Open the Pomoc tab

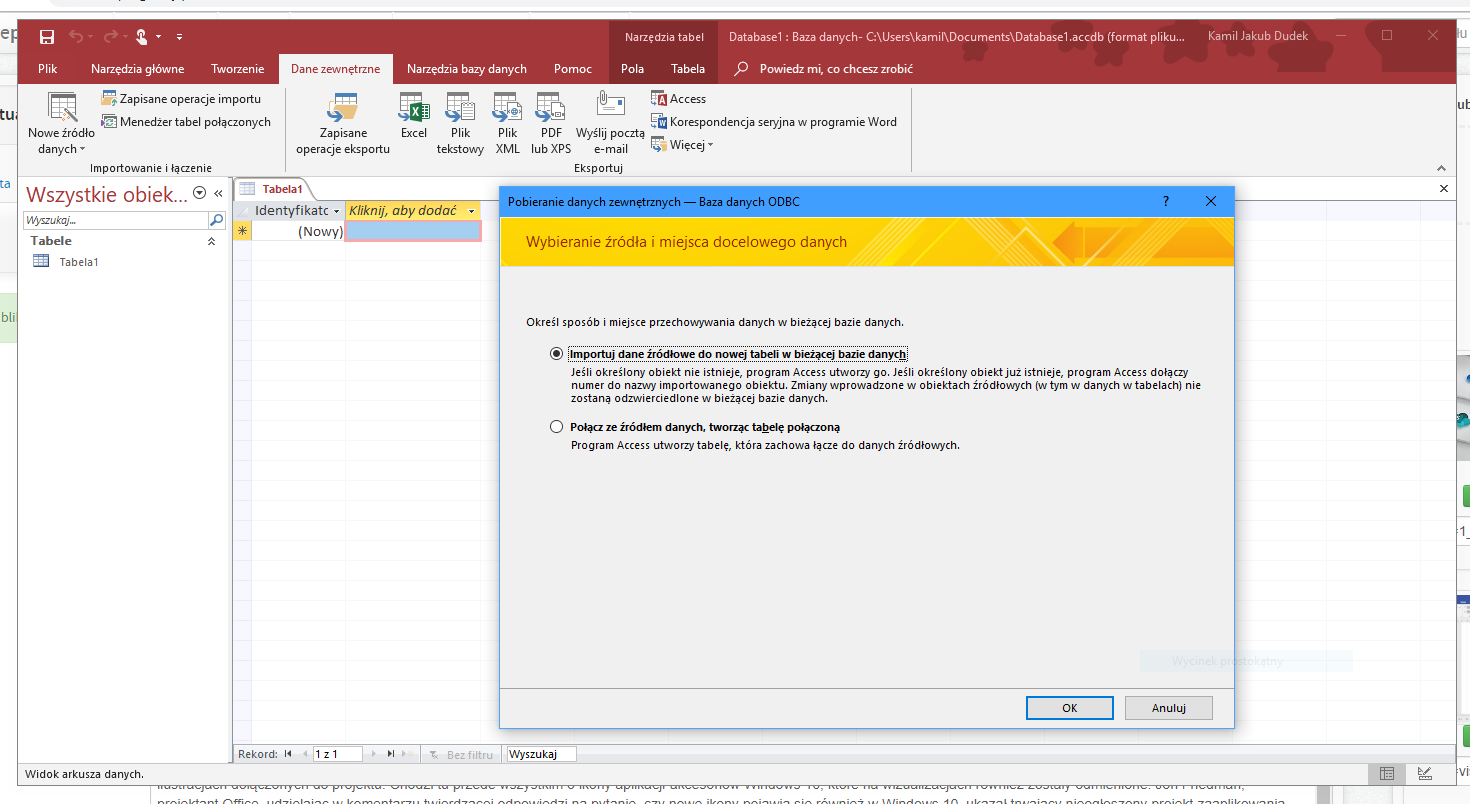pyautogui.click(x=573, y=69)
